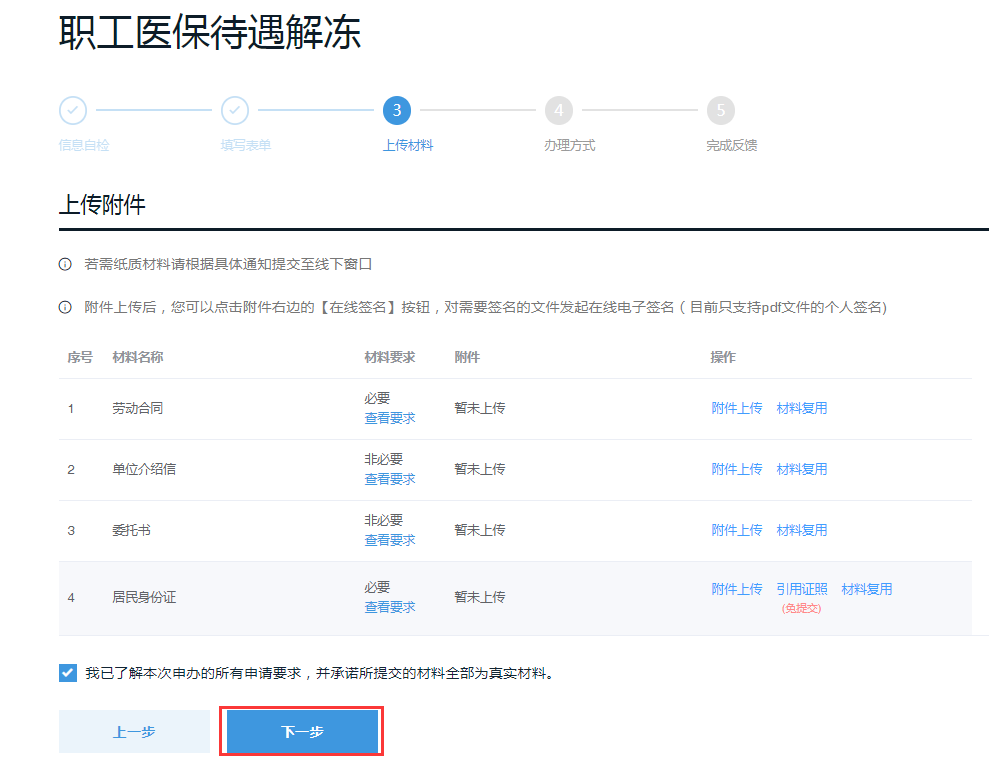The width and height of the screenshot is (989, 763).
Task: Open 查看要求 for 居民身份证
Action: click(390, 607)
